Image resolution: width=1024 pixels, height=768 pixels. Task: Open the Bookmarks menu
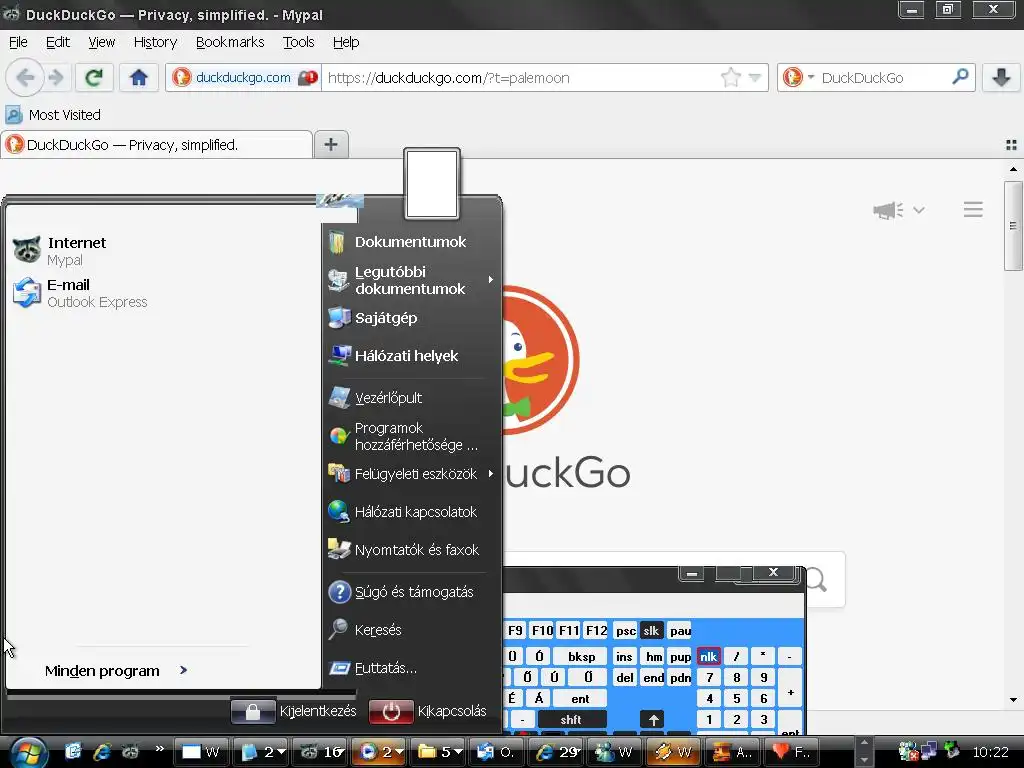[x=230, y=42]
